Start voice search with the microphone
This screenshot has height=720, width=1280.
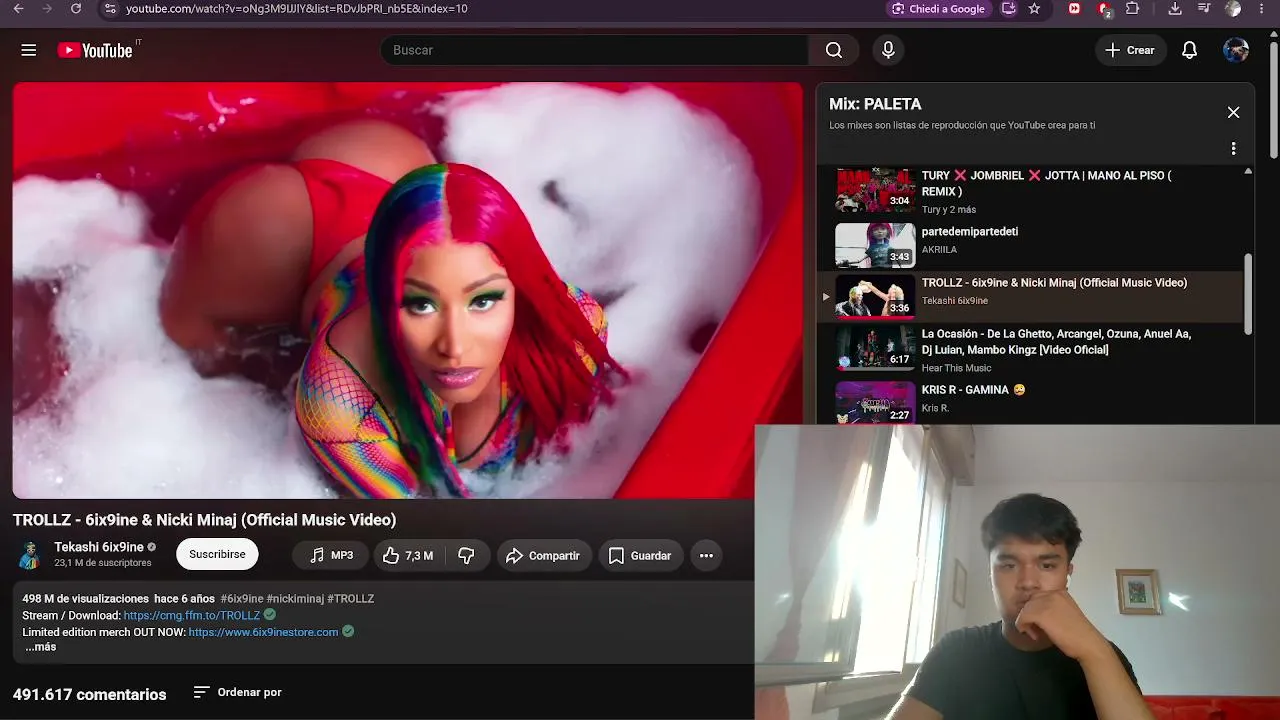(x=888, y=50)
